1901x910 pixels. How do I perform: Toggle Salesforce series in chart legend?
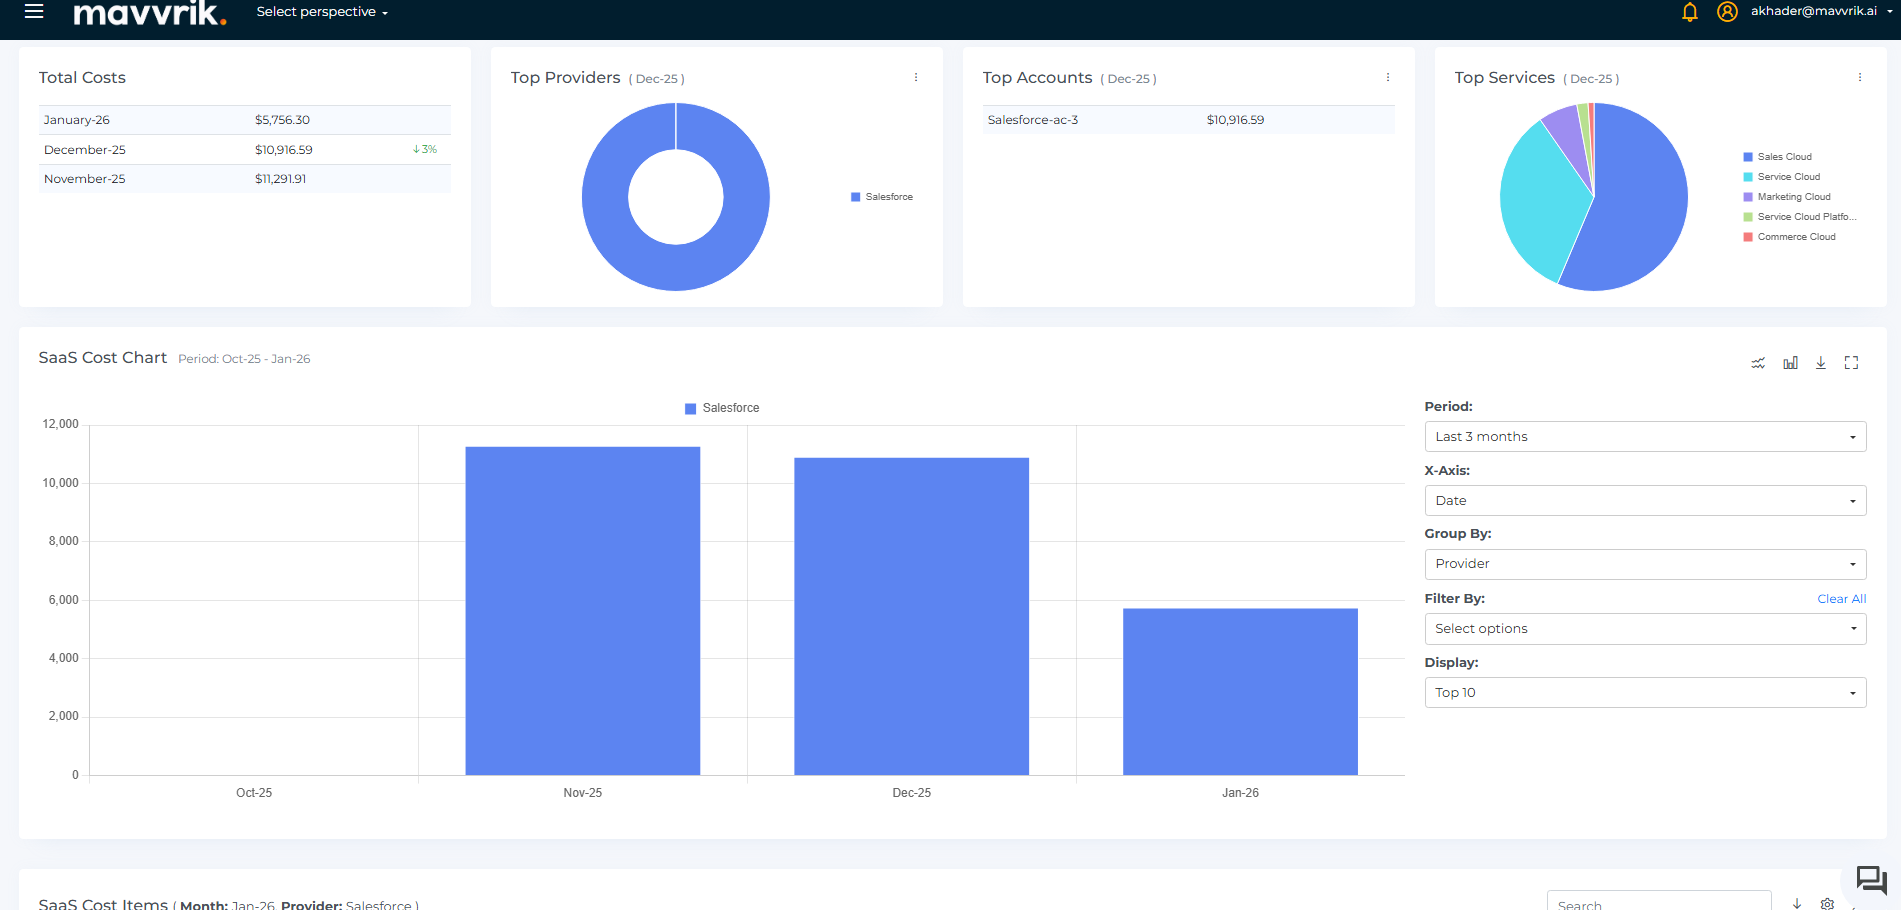pyautogui.click(x=722, y=408)
